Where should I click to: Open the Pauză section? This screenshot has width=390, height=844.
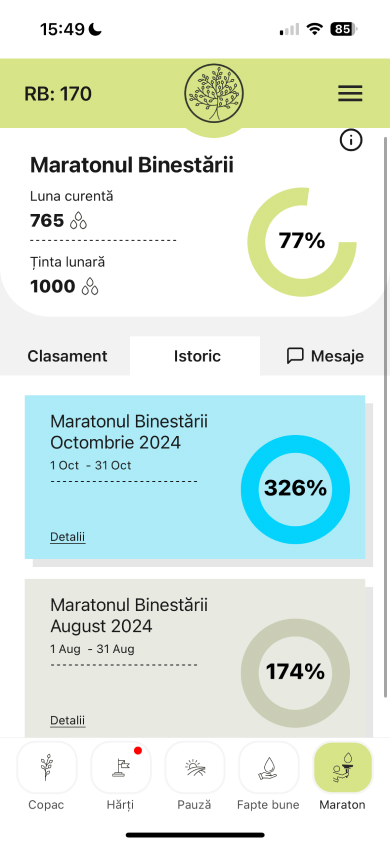point(194,776)
